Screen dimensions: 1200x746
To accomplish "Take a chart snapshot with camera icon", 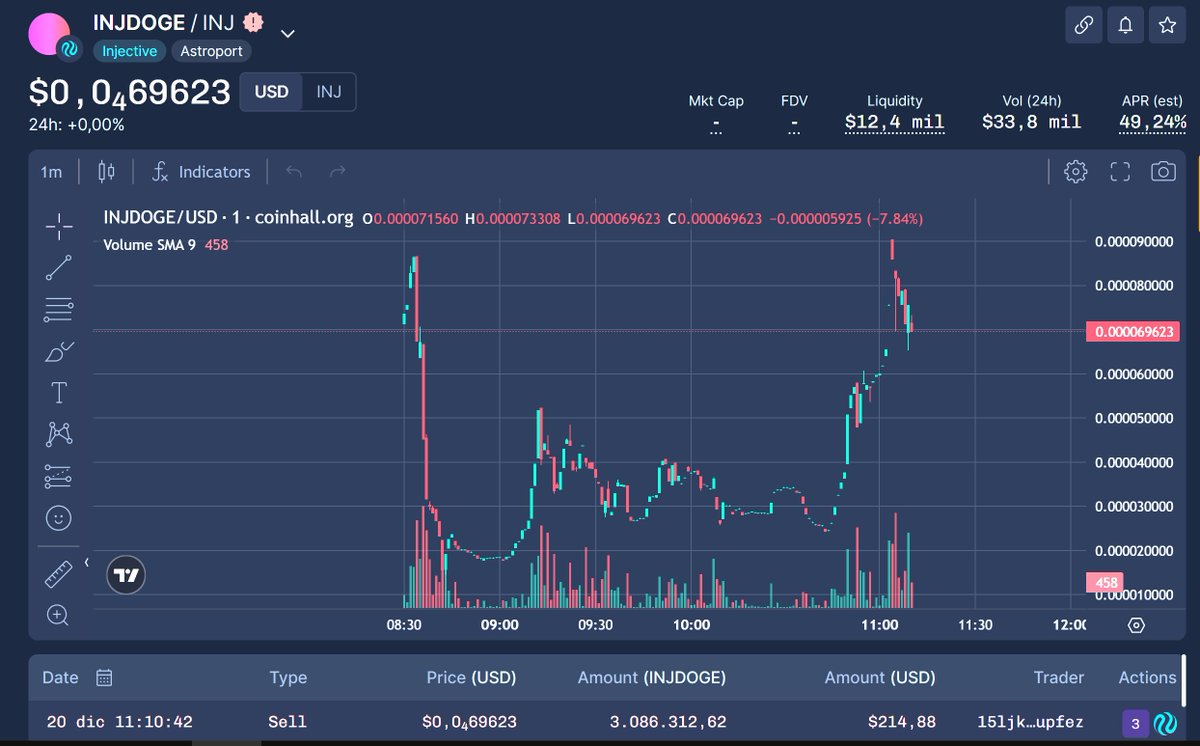I will coord(1163,172).
